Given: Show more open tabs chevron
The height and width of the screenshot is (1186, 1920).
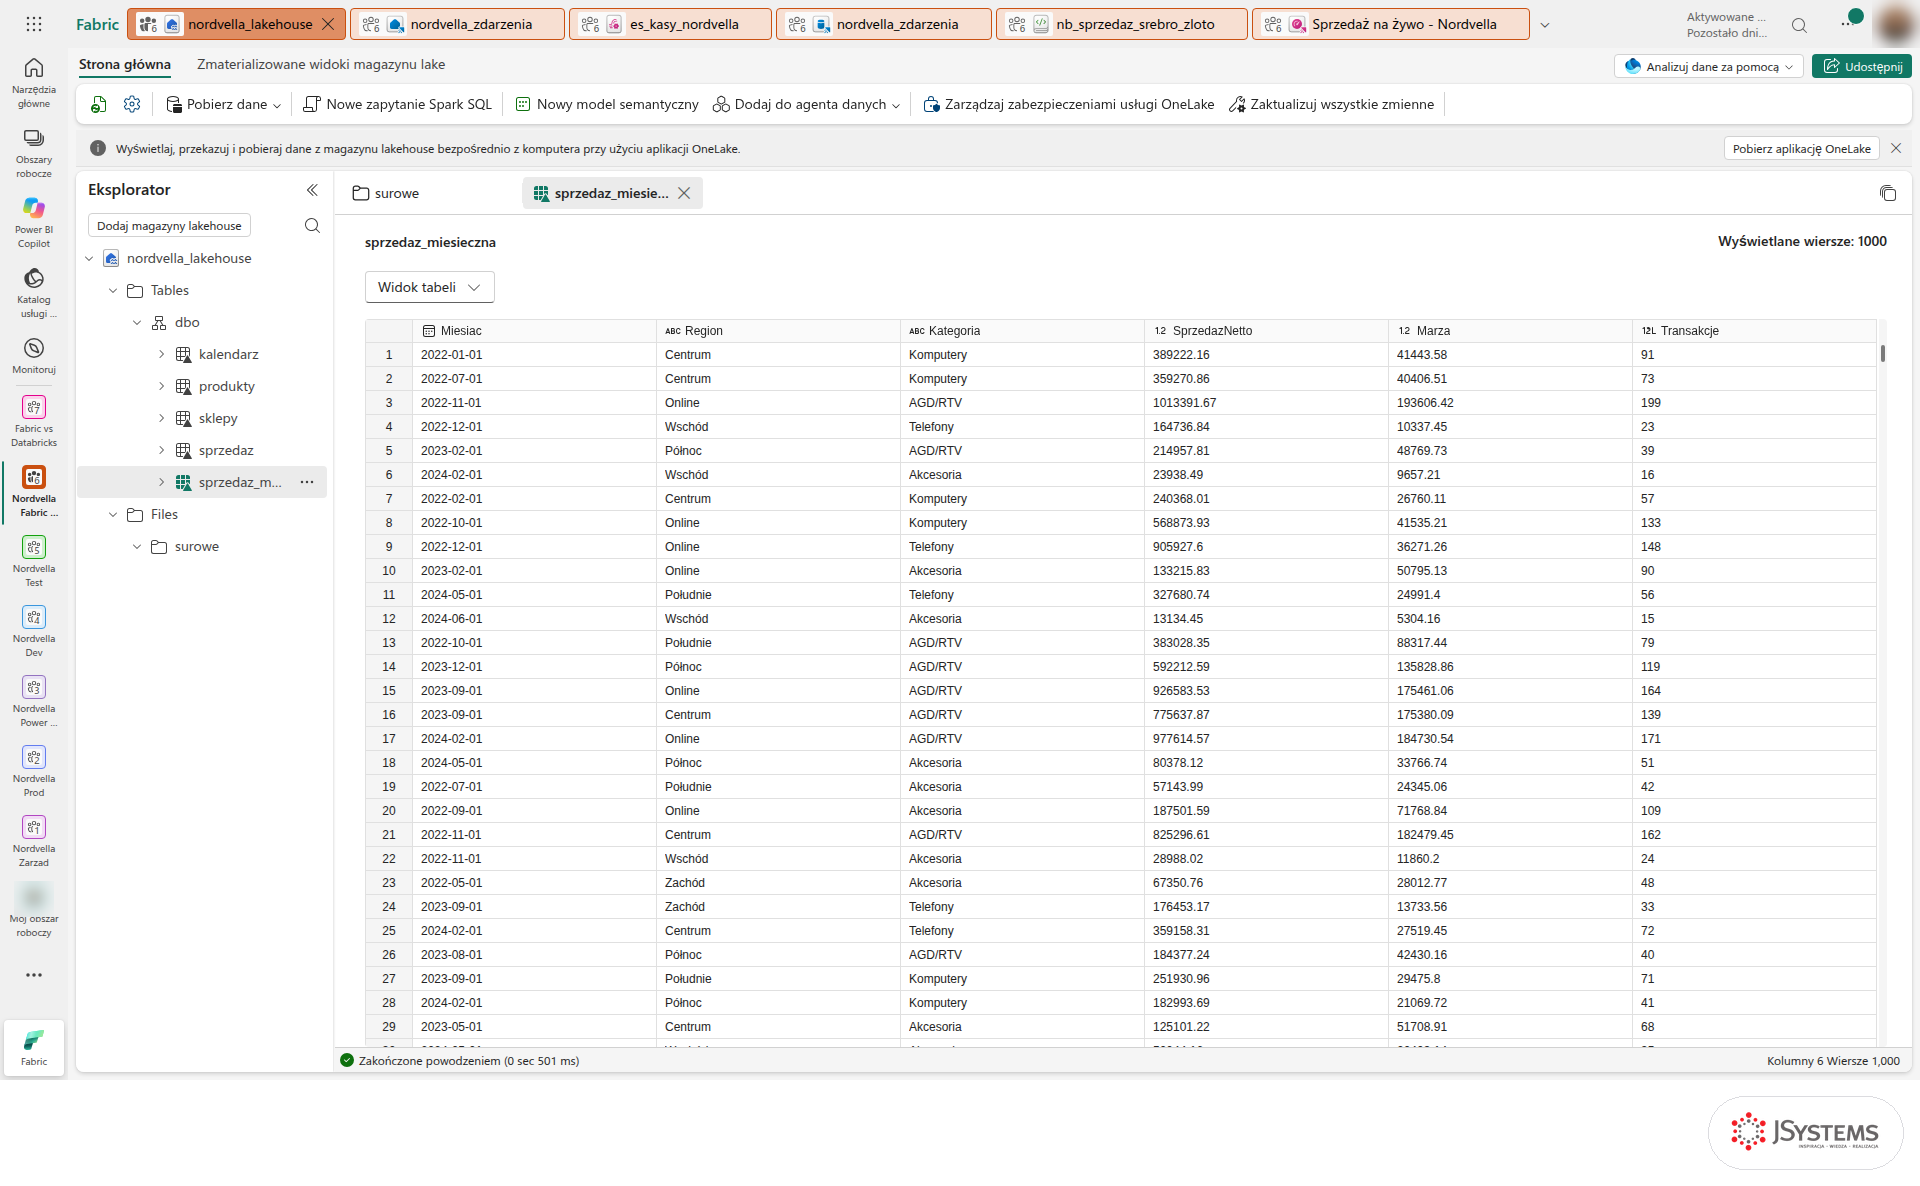Looking at the screenshot, I should 1544,25.
